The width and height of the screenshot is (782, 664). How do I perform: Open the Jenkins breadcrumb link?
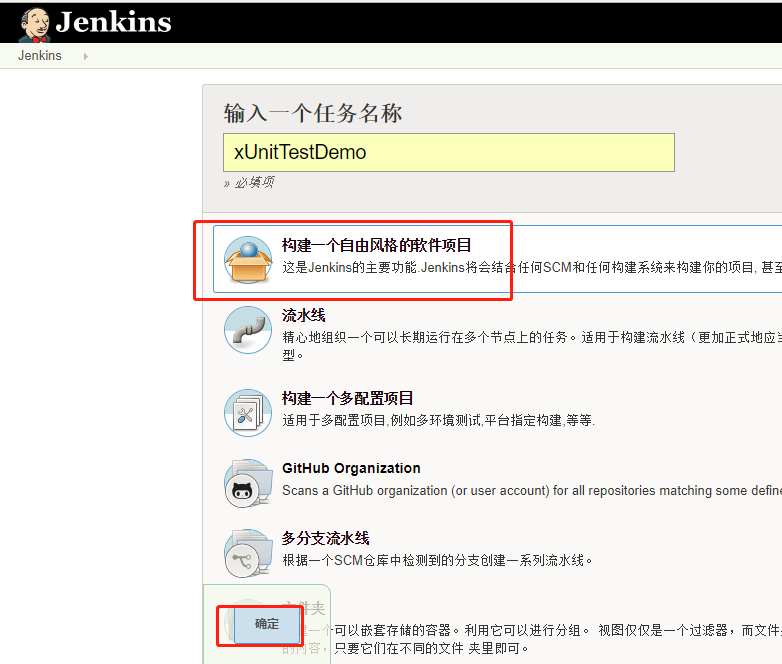coord(40,55)
